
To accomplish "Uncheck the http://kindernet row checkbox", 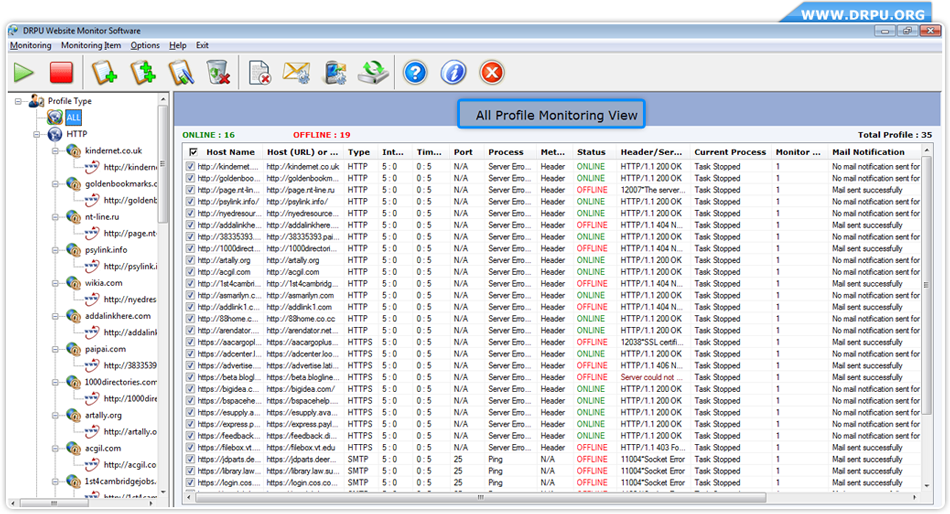I will (191, 166).
